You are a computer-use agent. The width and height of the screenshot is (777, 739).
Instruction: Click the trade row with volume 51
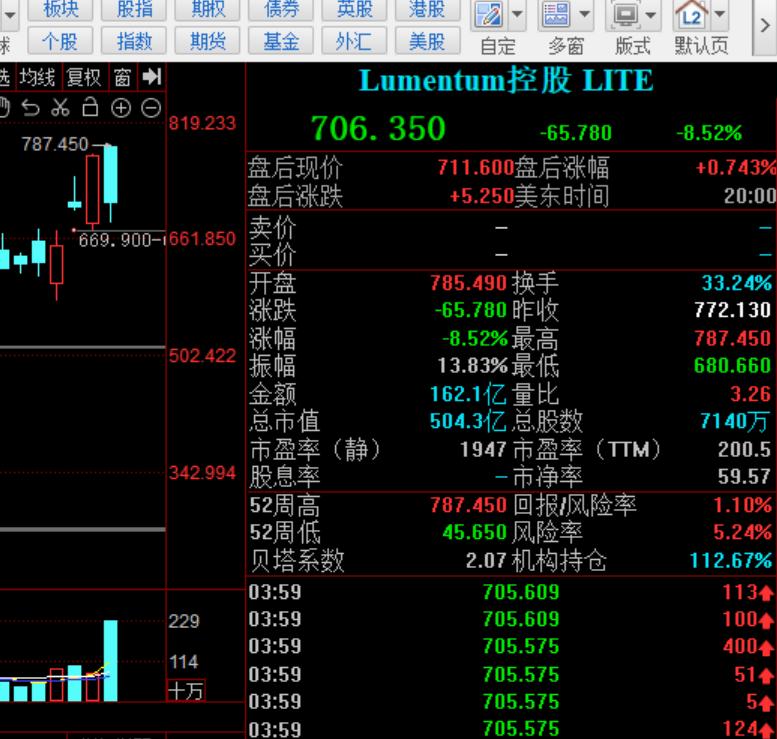point(510,675)
